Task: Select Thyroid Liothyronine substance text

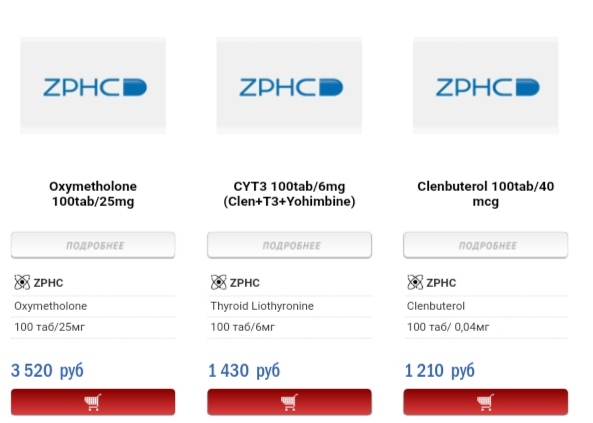Action: click(x=262, y=306)
